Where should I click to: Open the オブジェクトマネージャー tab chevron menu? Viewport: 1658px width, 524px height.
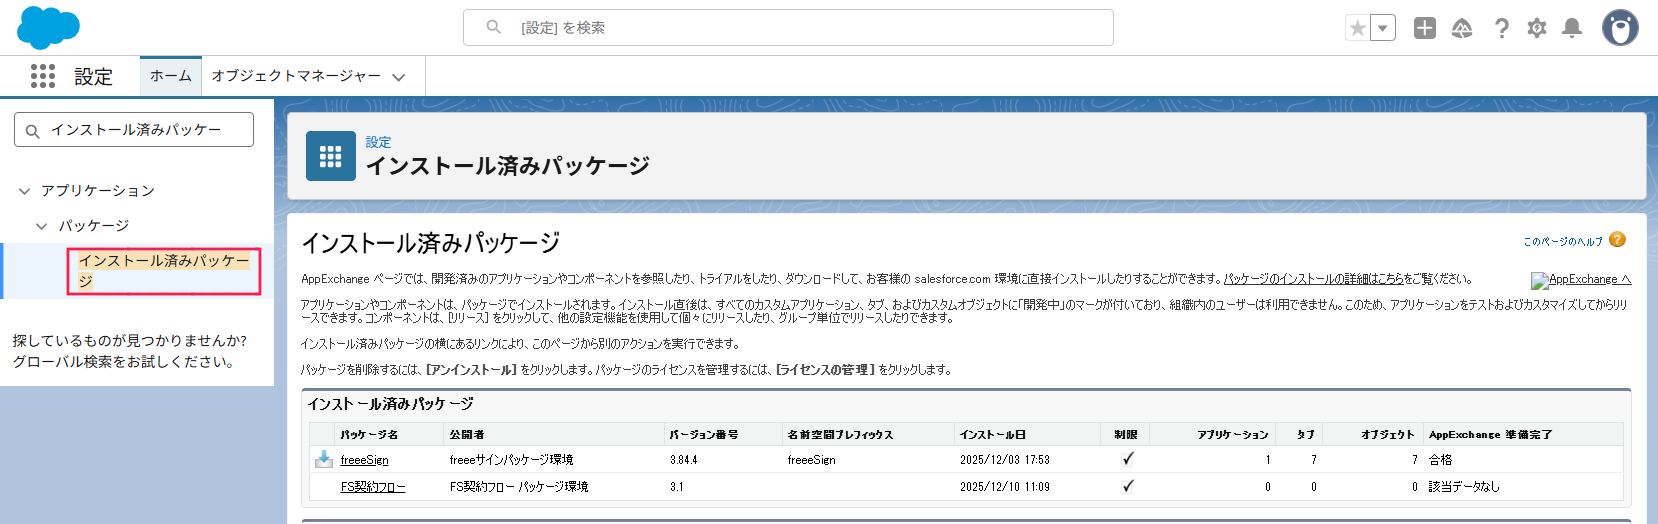pyautogui.click(x=399, y=77)
